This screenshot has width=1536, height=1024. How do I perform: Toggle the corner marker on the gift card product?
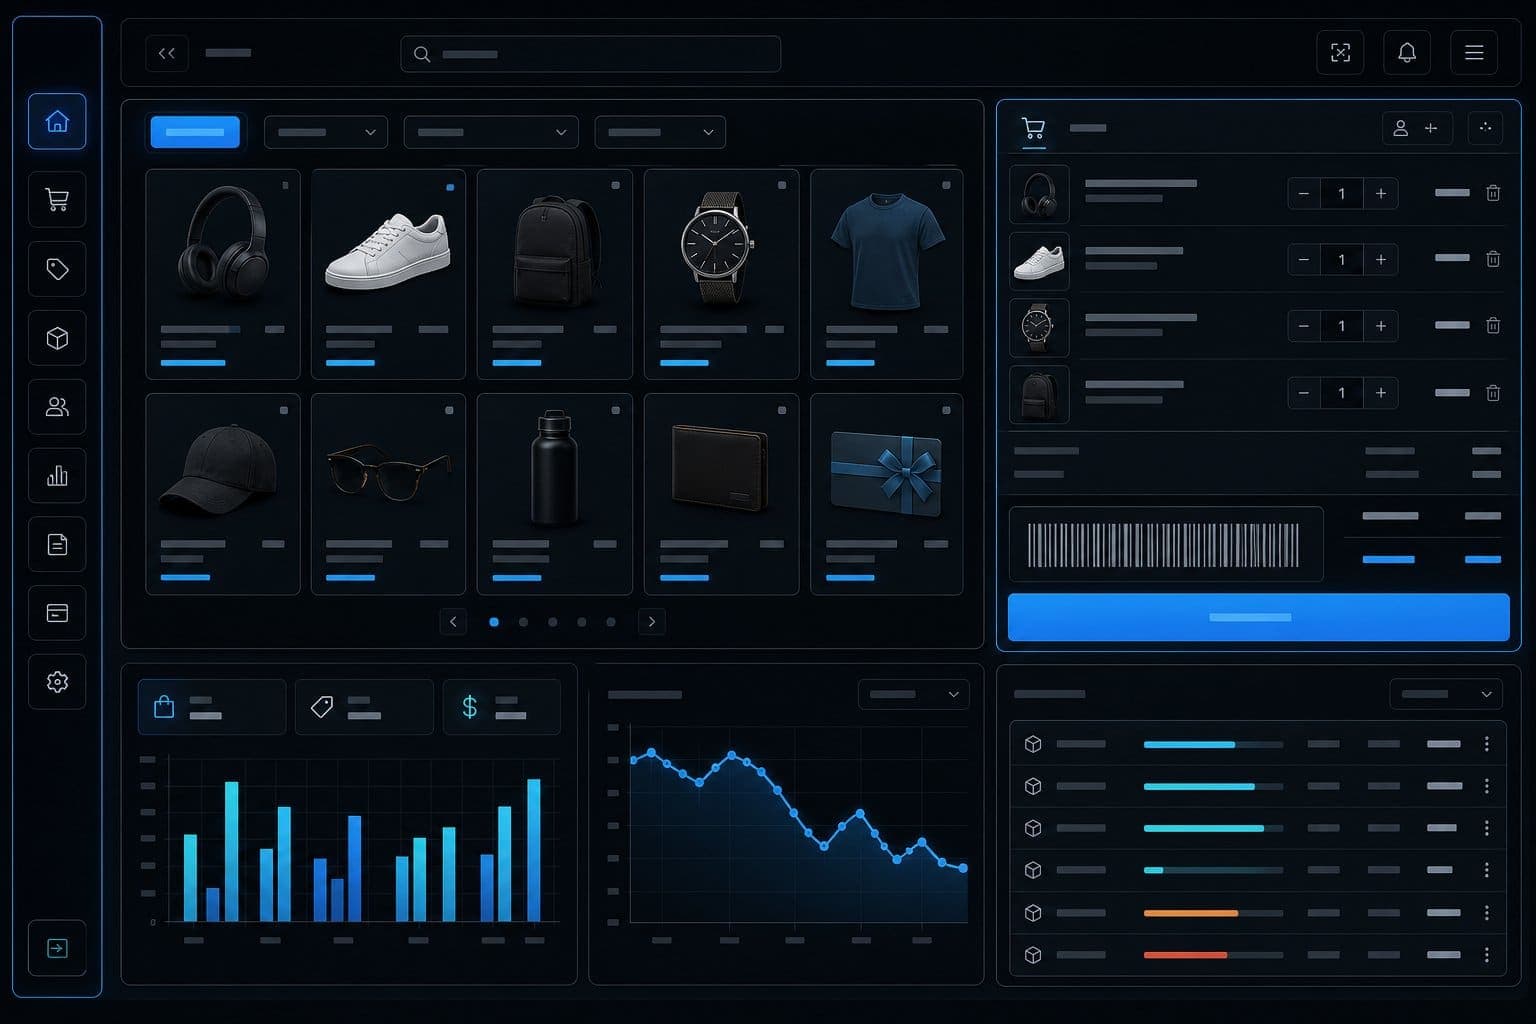[x=946, y=410]
